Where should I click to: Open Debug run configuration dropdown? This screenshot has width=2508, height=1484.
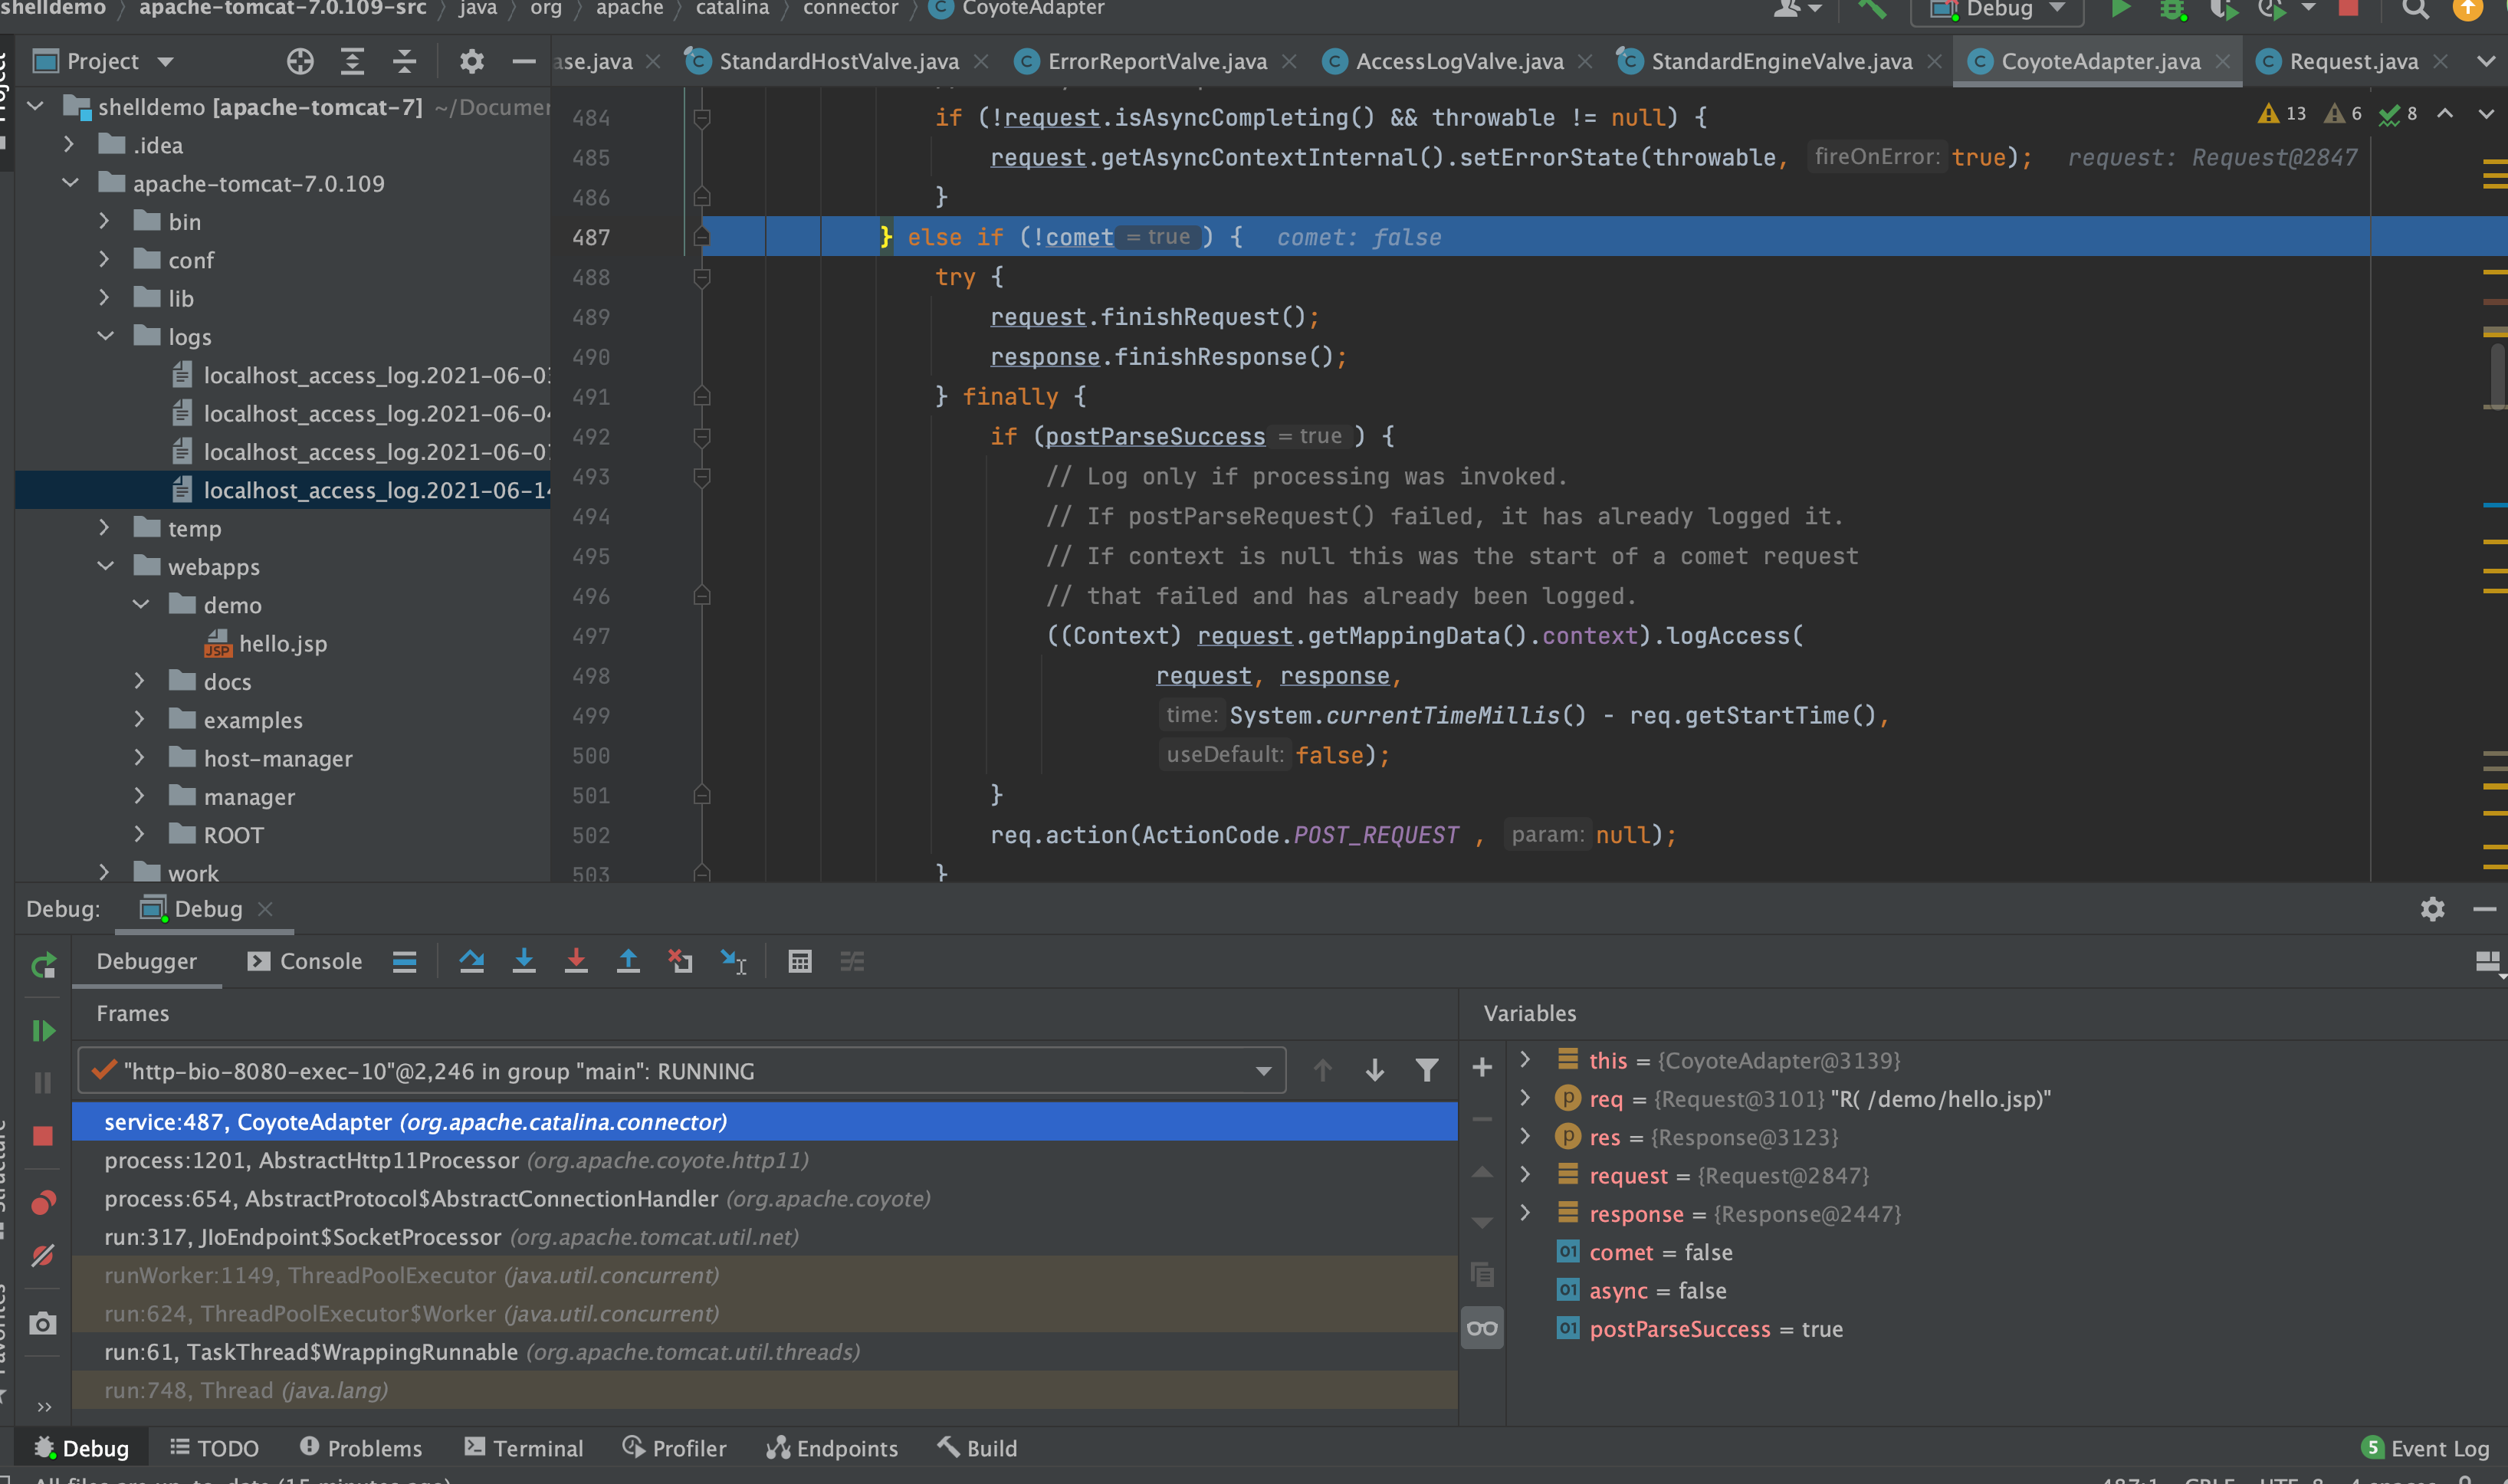pyautogui.click(x=1997, y=9)
